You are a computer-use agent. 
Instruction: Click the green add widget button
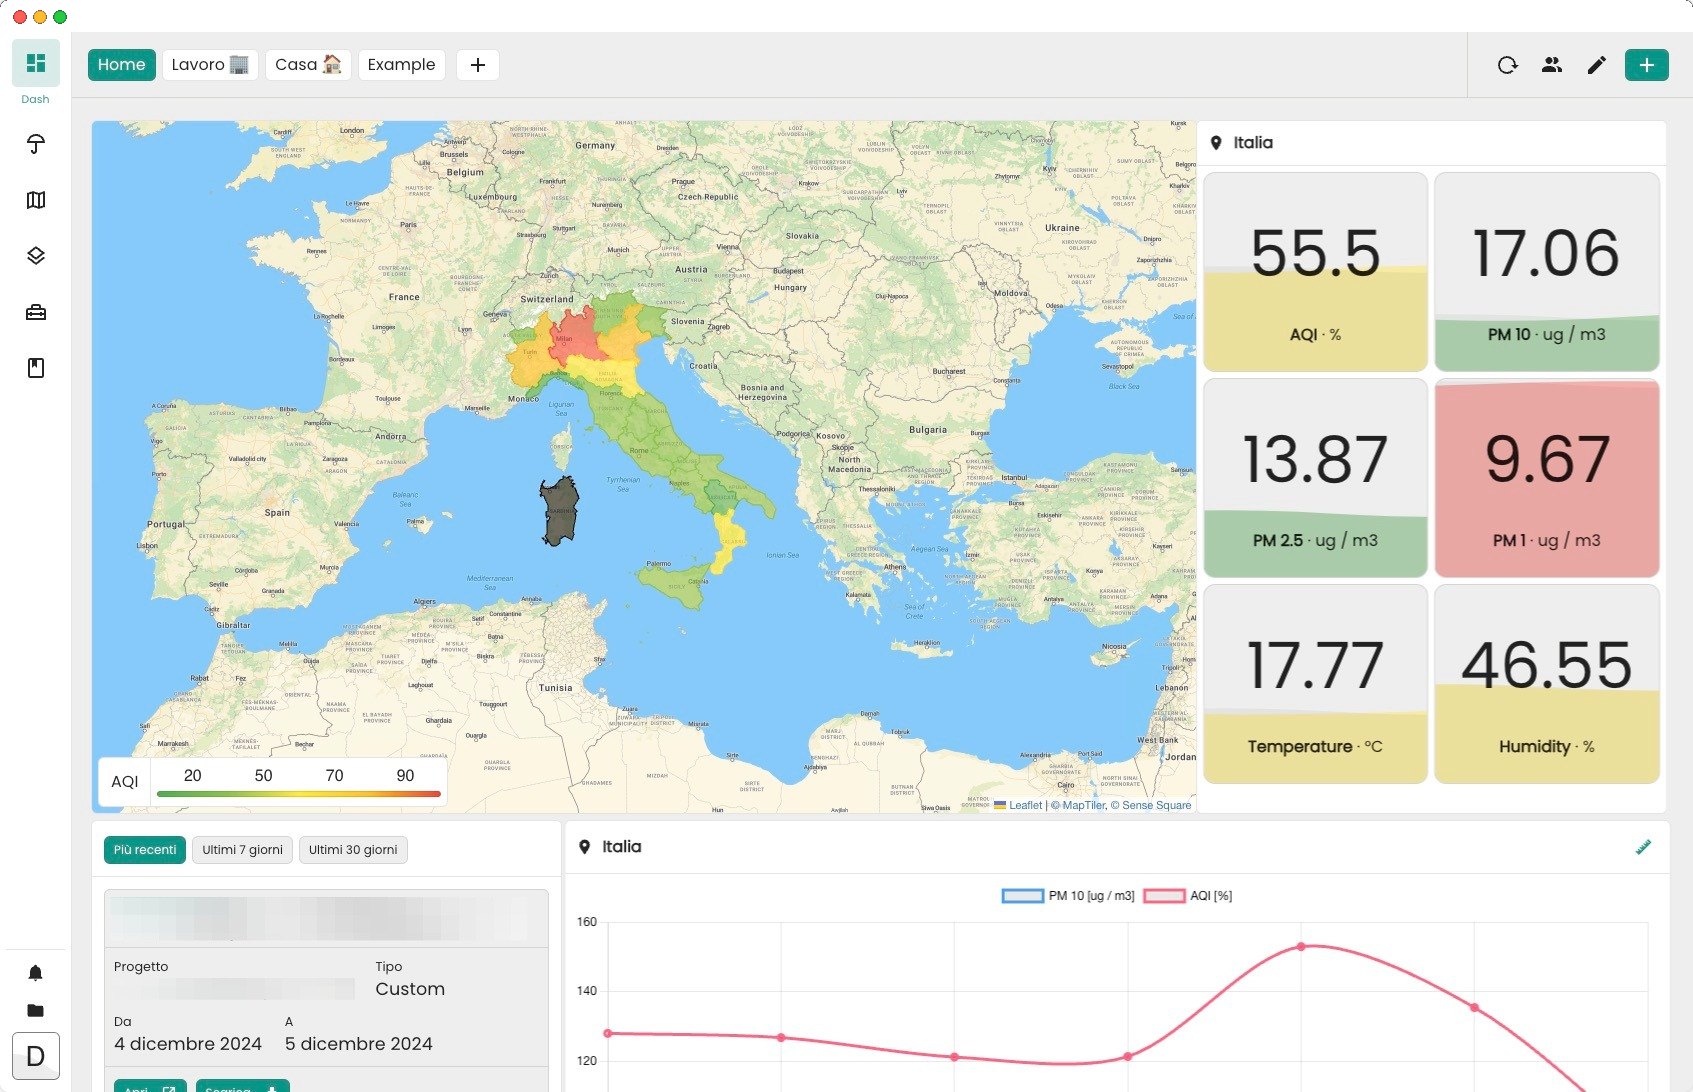point(1646,65)
